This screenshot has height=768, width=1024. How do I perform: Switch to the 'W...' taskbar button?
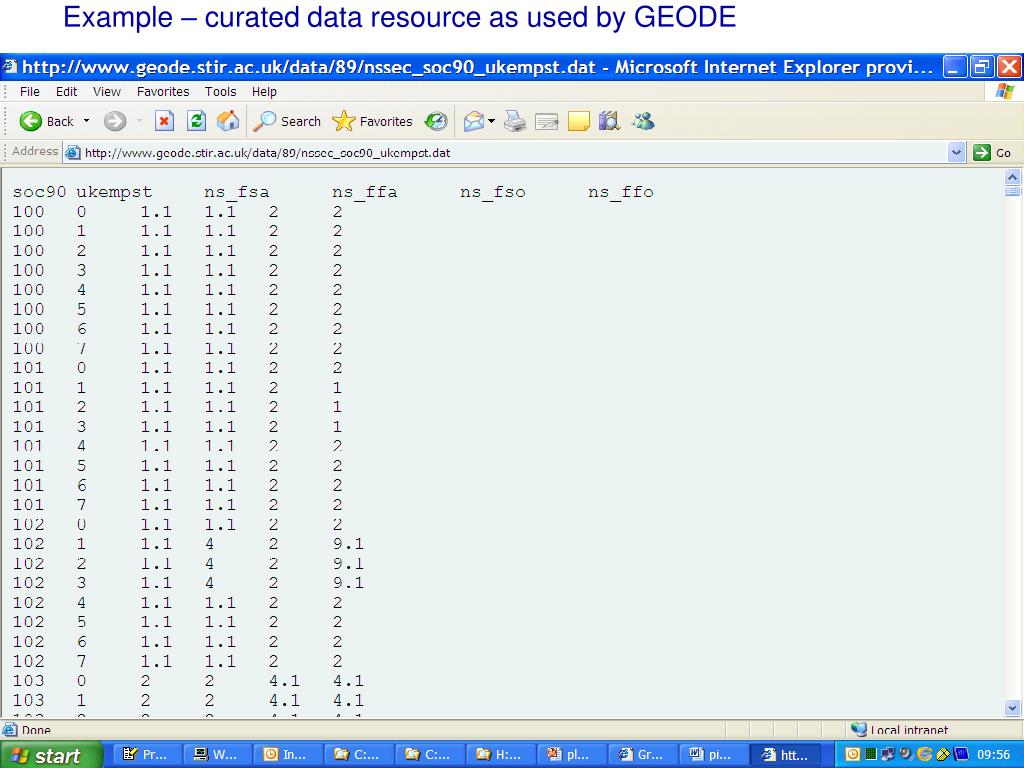click(x=217, y=755)
